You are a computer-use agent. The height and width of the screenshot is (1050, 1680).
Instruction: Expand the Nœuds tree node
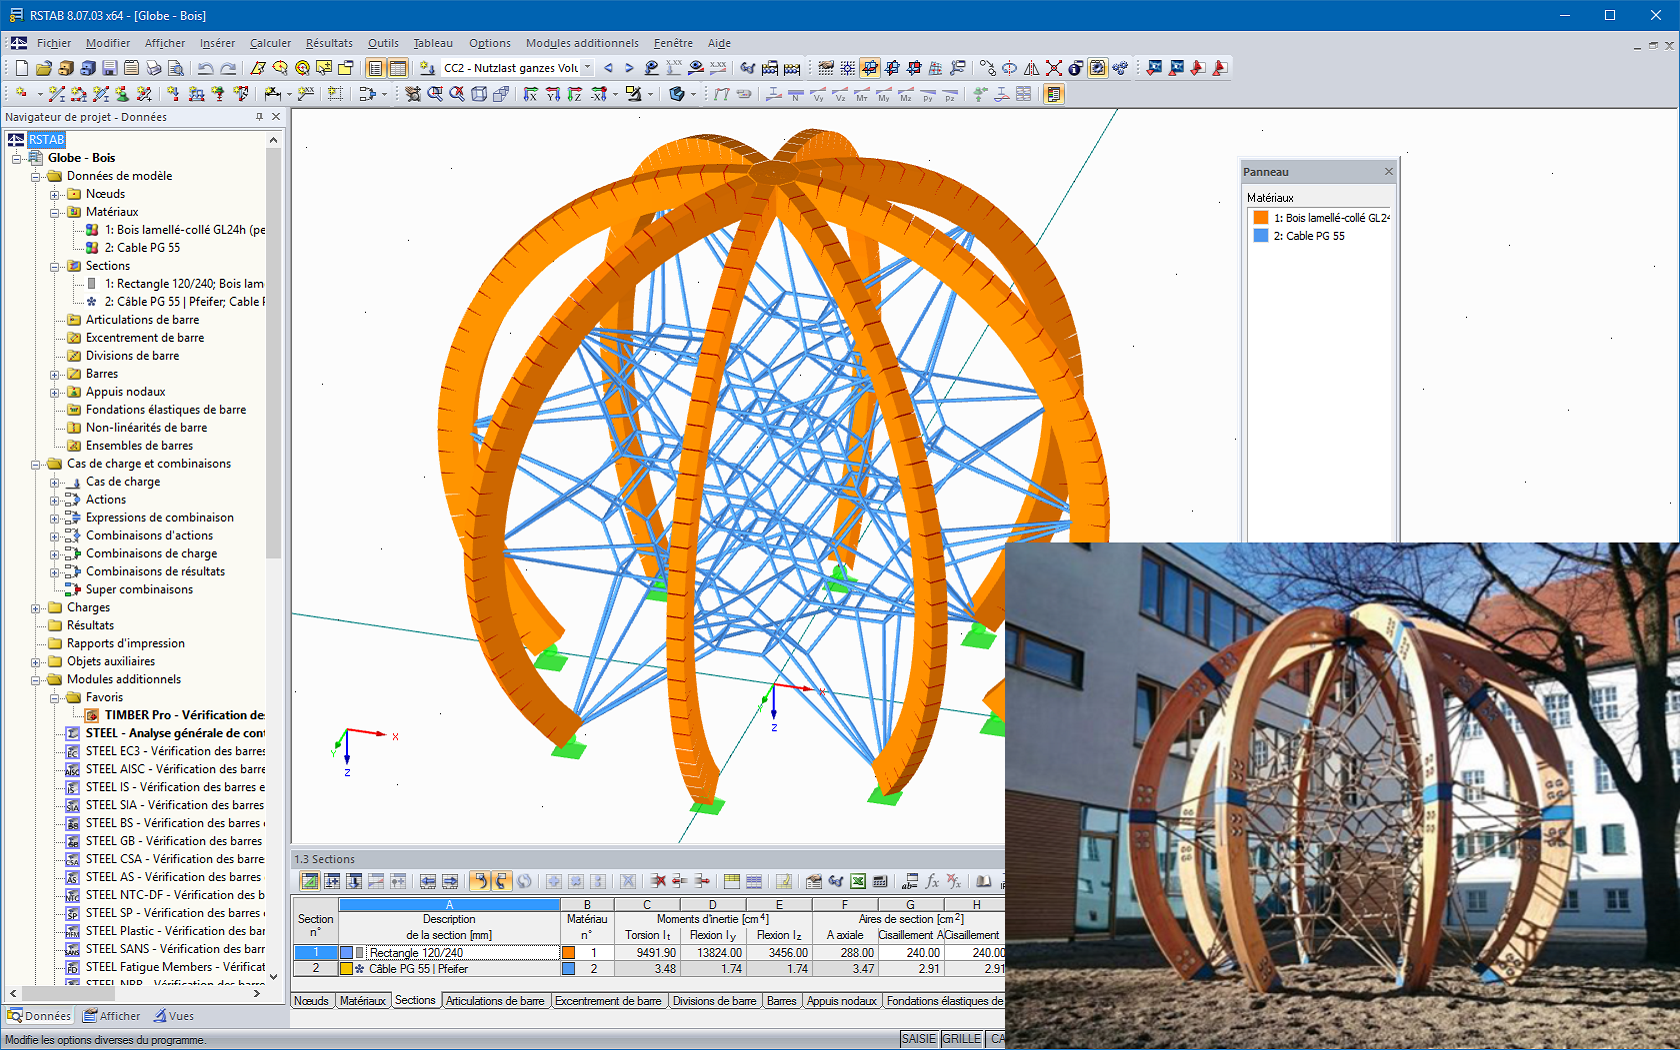55,194
